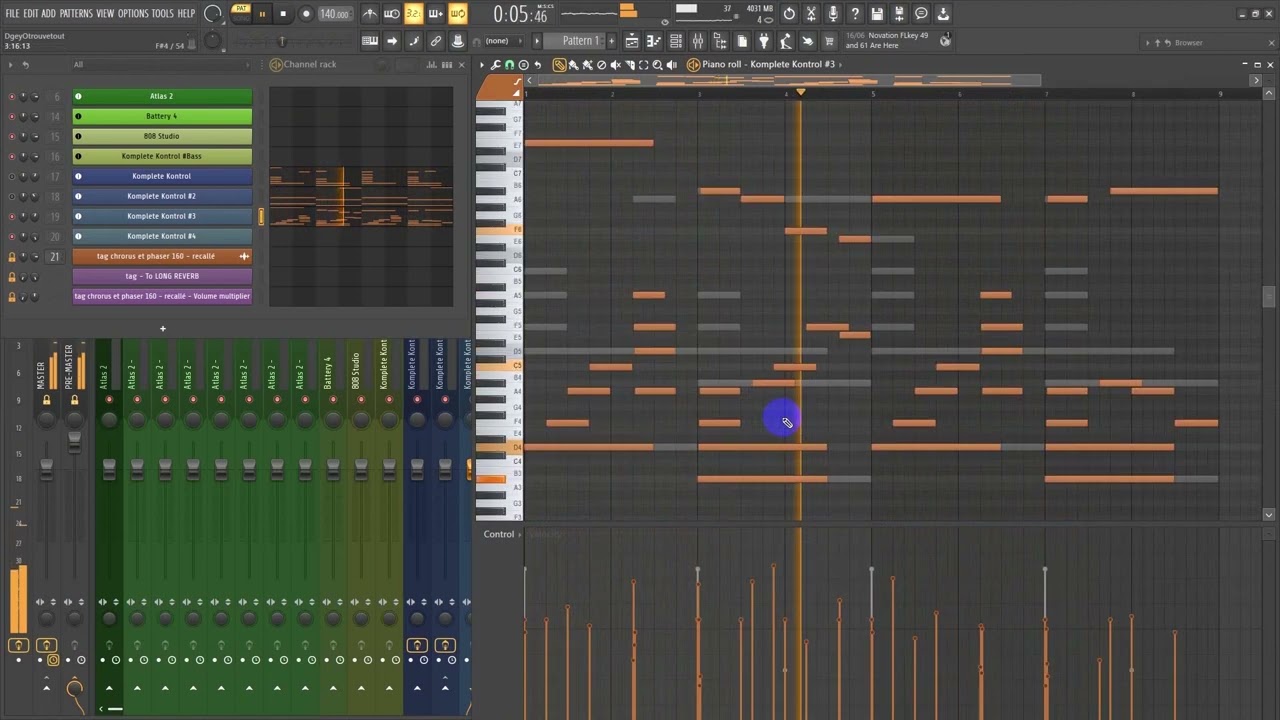The width and height of the screenshot is (1280, 720).
Task: Toggle auto-scrolling arrow icon
Action: (x=392, y=41)
